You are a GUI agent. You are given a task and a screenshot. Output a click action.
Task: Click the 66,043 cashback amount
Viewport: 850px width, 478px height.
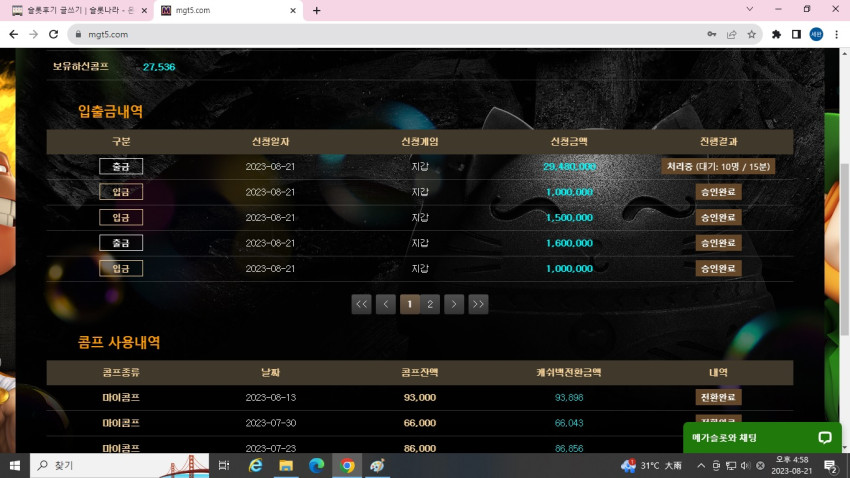pyautogui.click(x=569, y=423)
